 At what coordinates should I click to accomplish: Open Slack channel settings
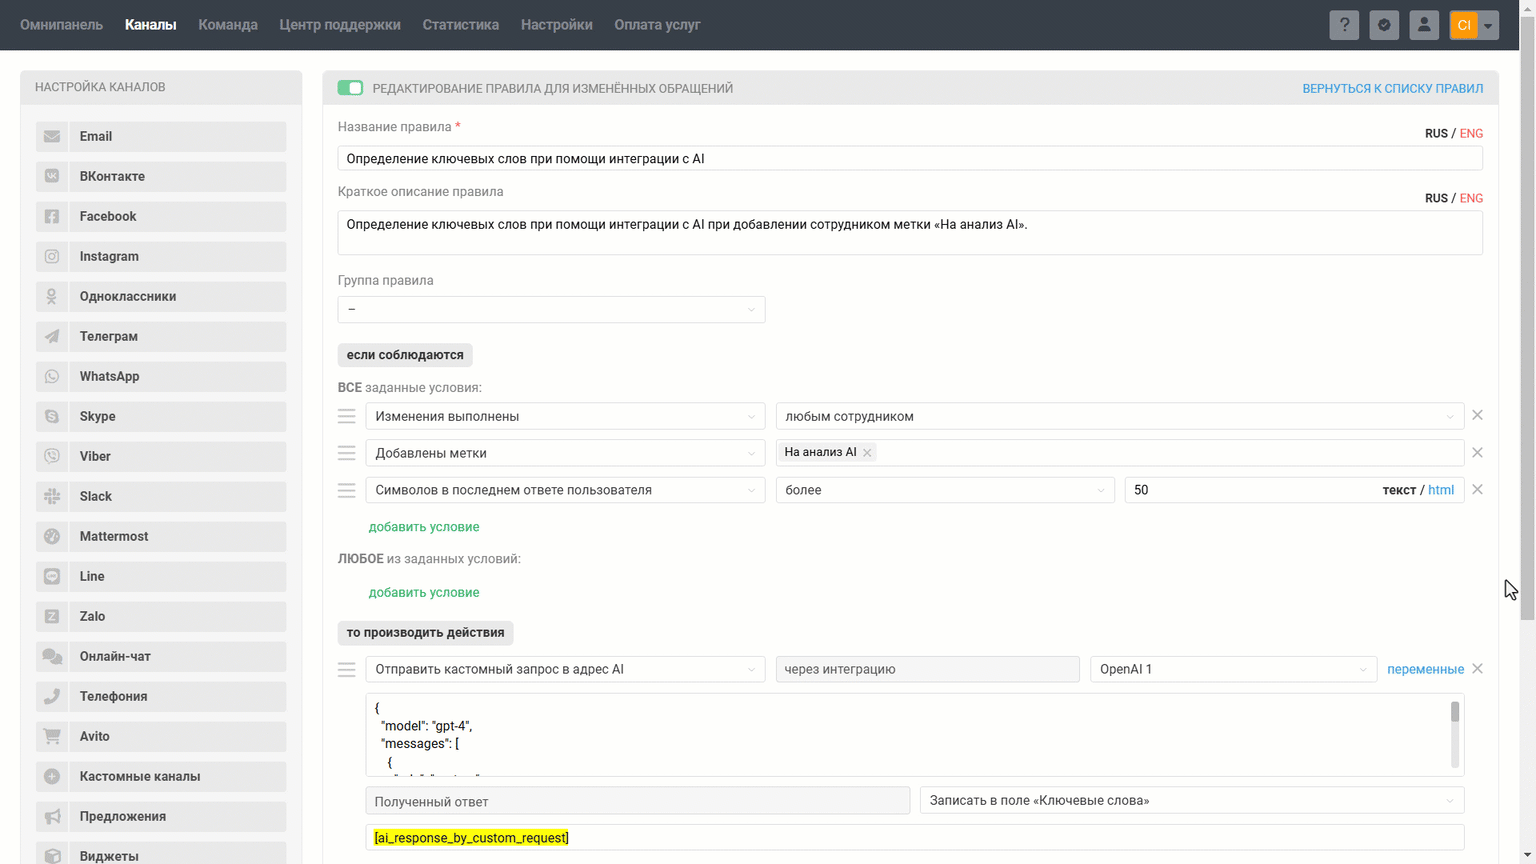coord(161,496)
